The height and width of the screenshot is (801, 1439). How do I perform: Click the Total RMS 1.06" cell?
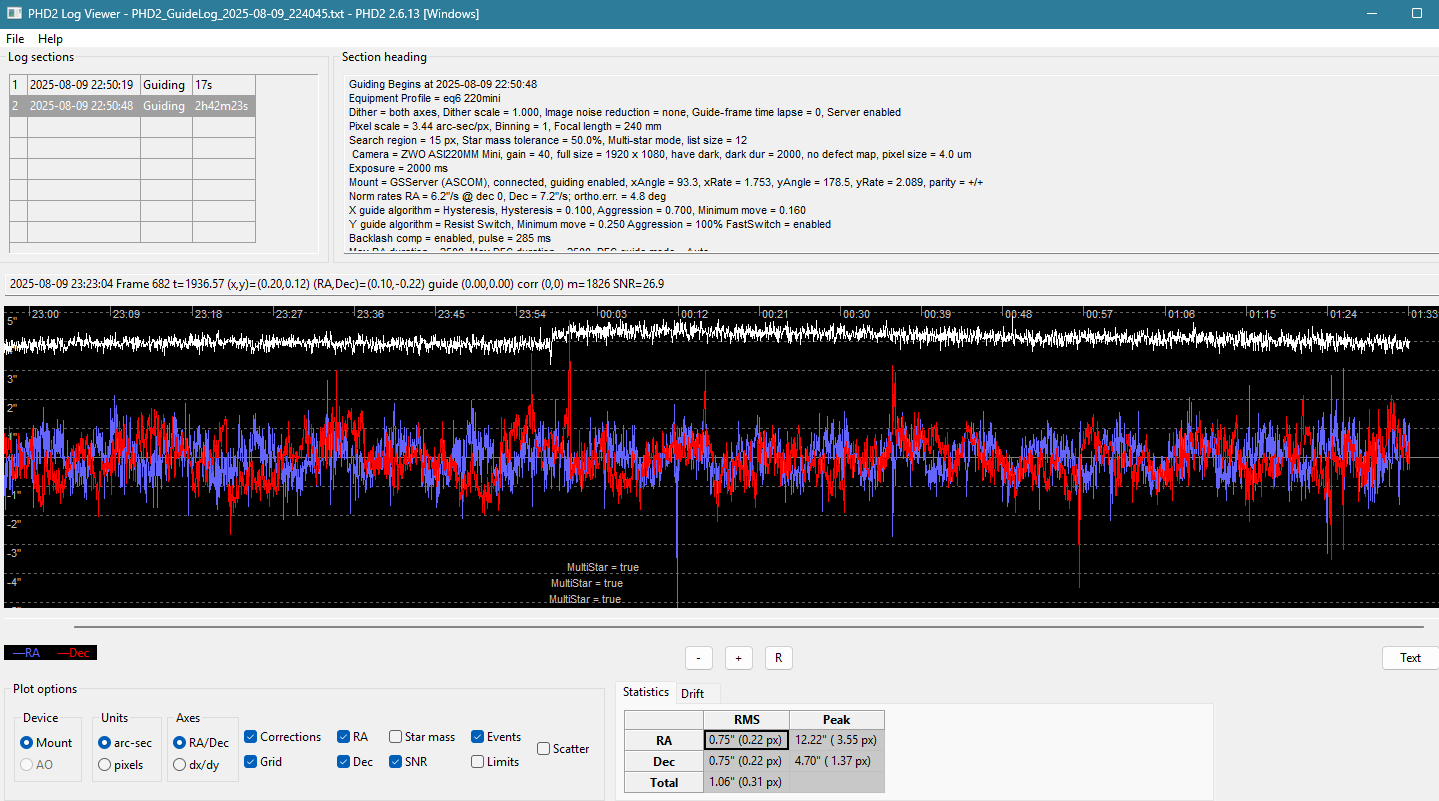pyautogui.click(x=746, y=783)
